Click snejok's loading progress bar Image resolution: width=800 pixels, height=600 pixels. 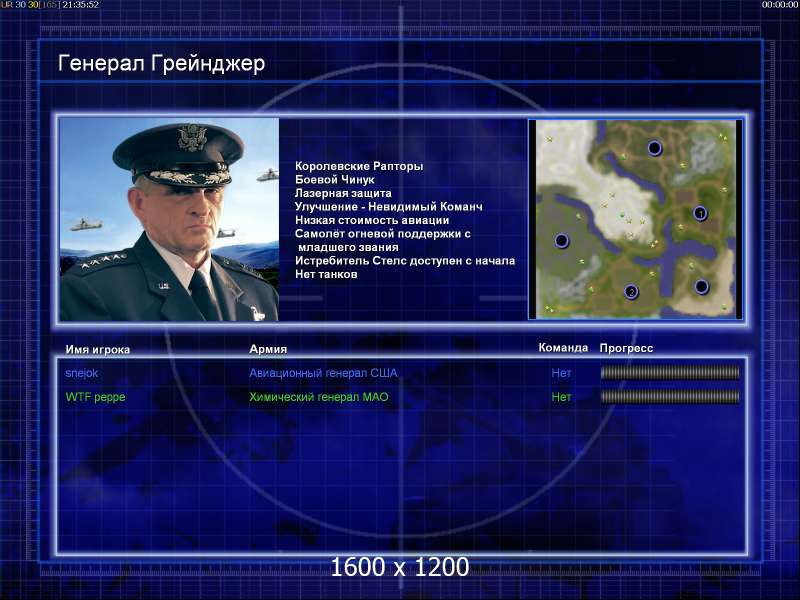pos(670,373)
